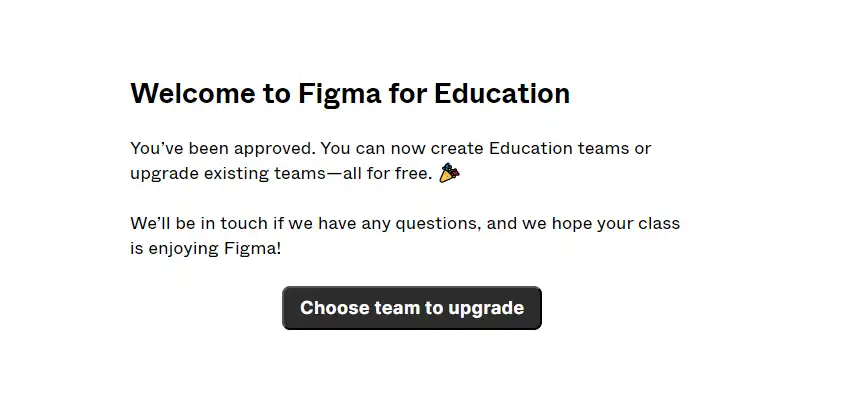The height and width of the screenshot is (398, 843).
Task: Click the Welcome to Figma for Education heading
Action: [x=350, y=94]
